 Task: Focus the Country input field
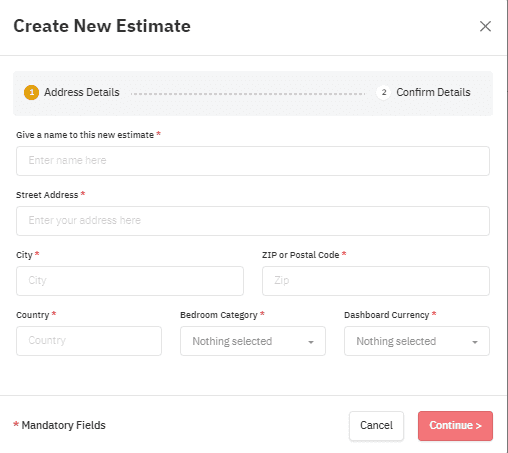pyautogui.click(x=89, y=341)
